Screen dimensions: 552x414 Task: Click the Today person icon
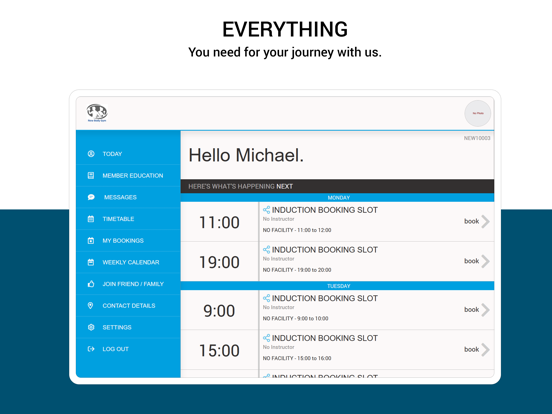[91, 154]
